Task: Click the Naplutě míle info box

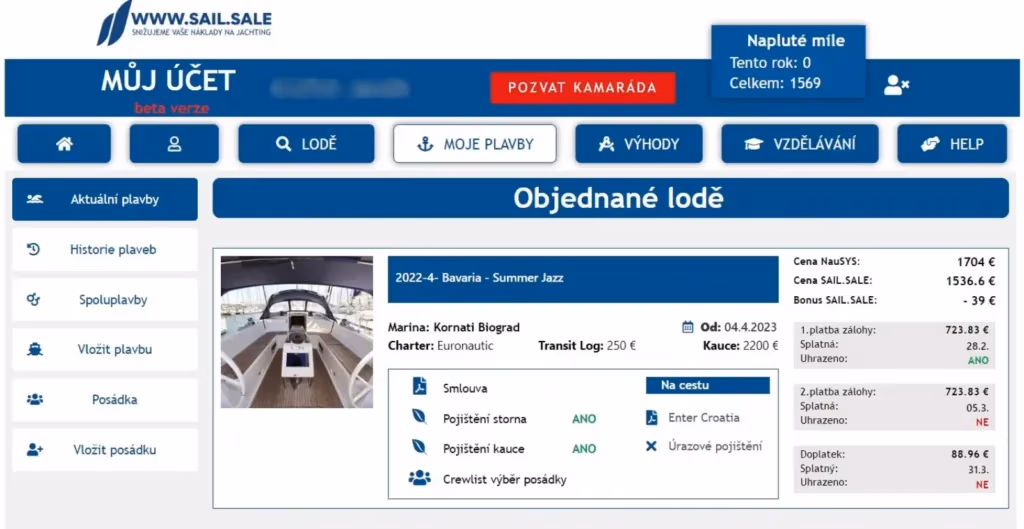Action: click(x=788, y=62)
